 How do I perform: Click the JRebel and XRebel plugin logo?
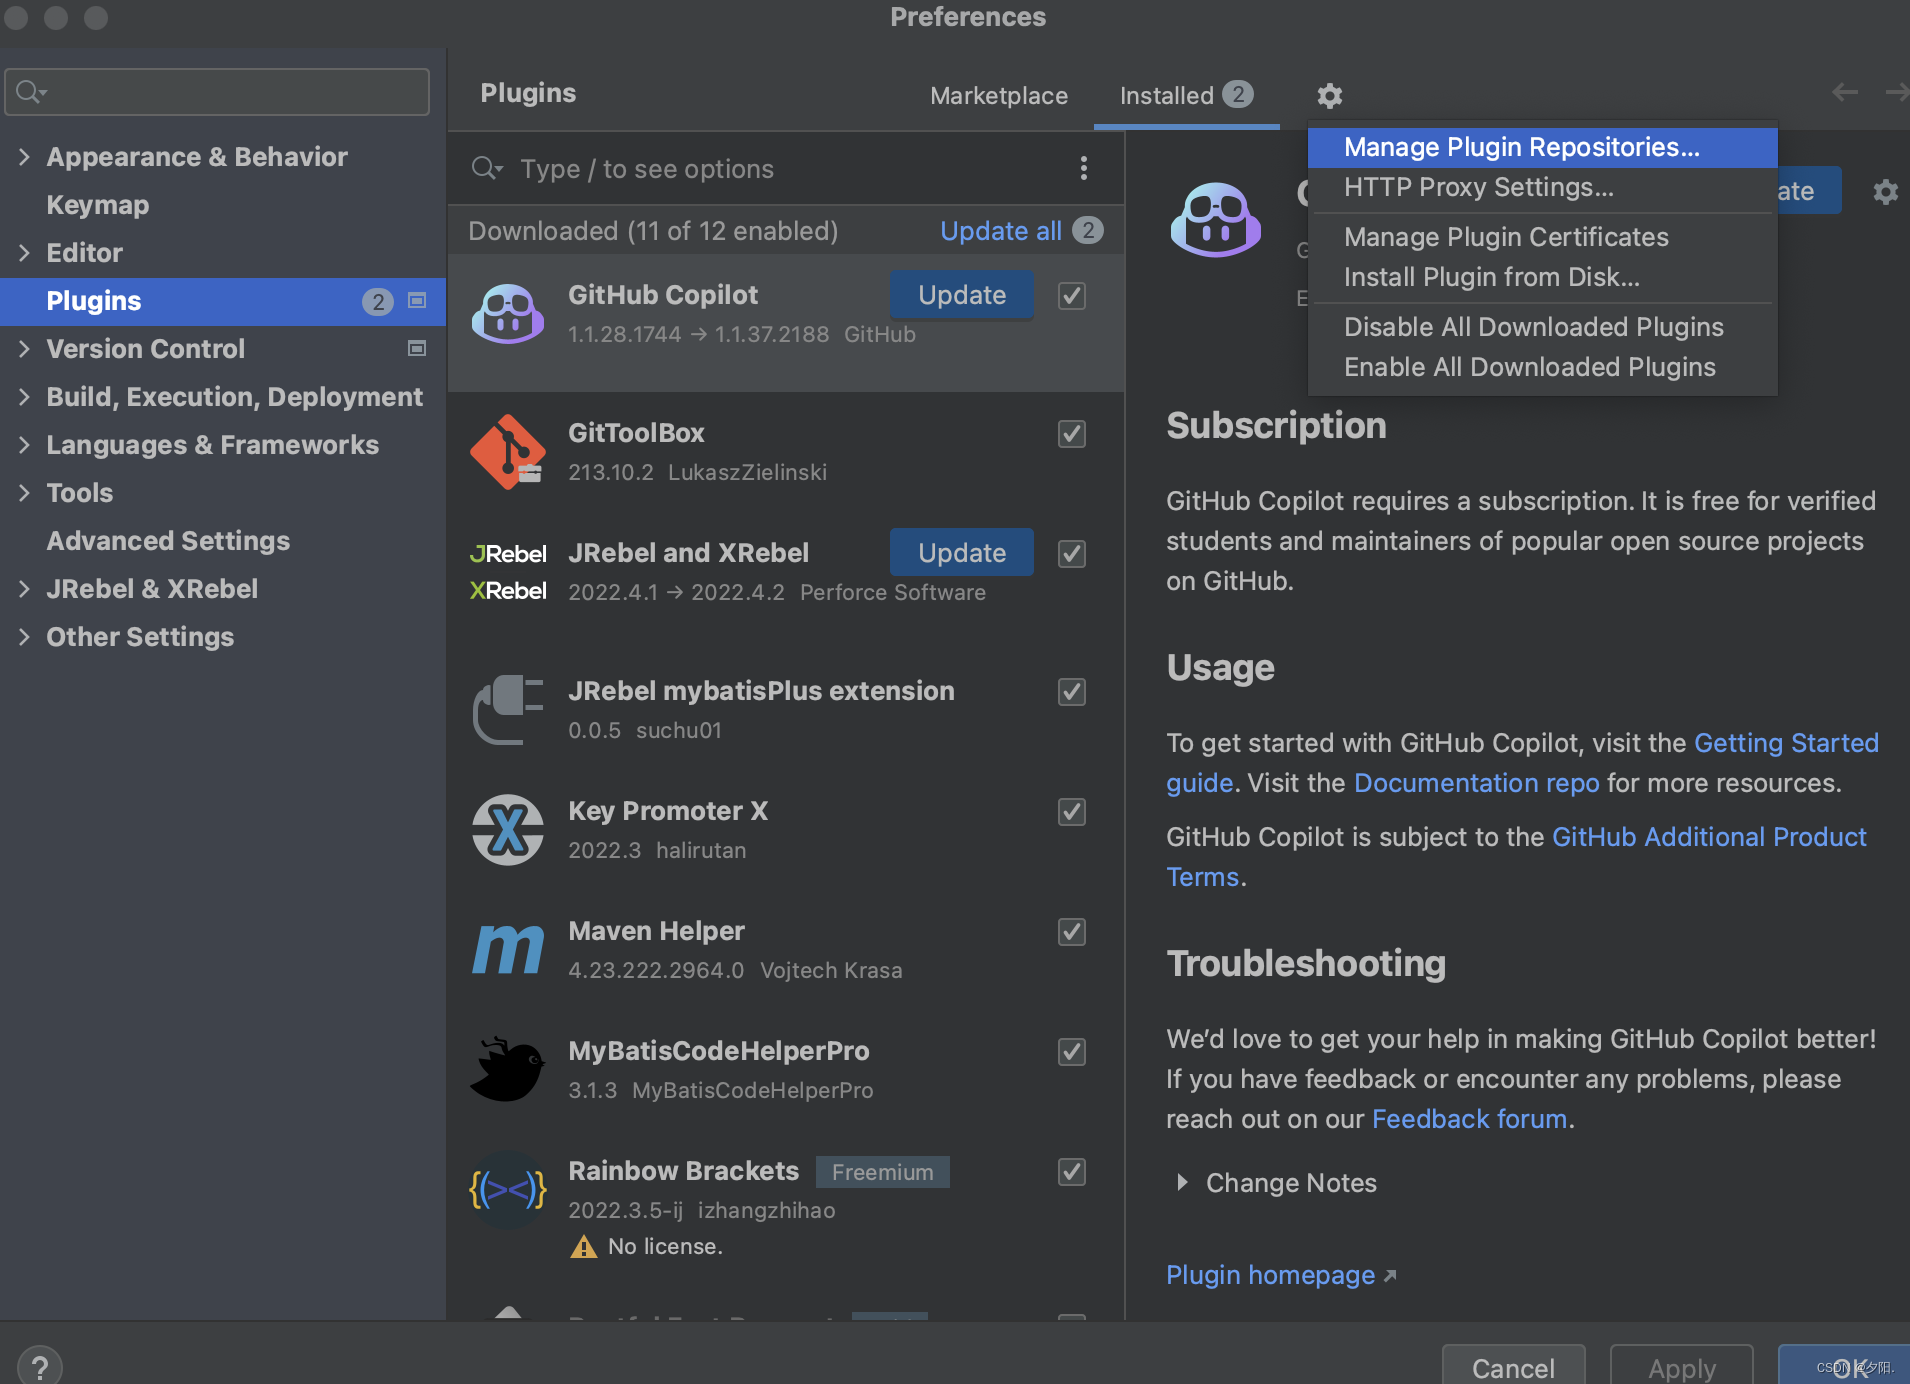click(x=508, y=572)
